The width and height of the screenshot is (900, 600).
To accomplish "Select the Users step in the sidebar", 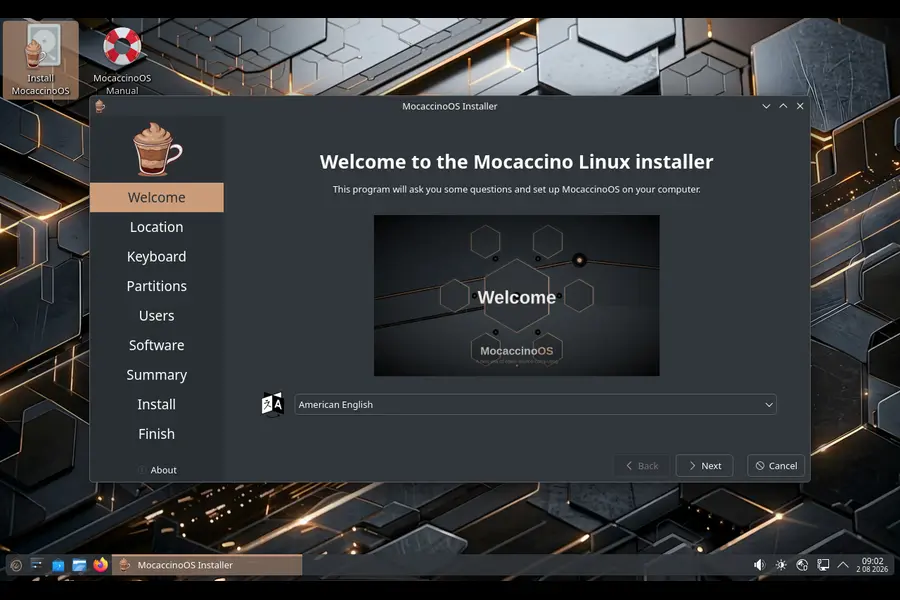I will 157,316.
